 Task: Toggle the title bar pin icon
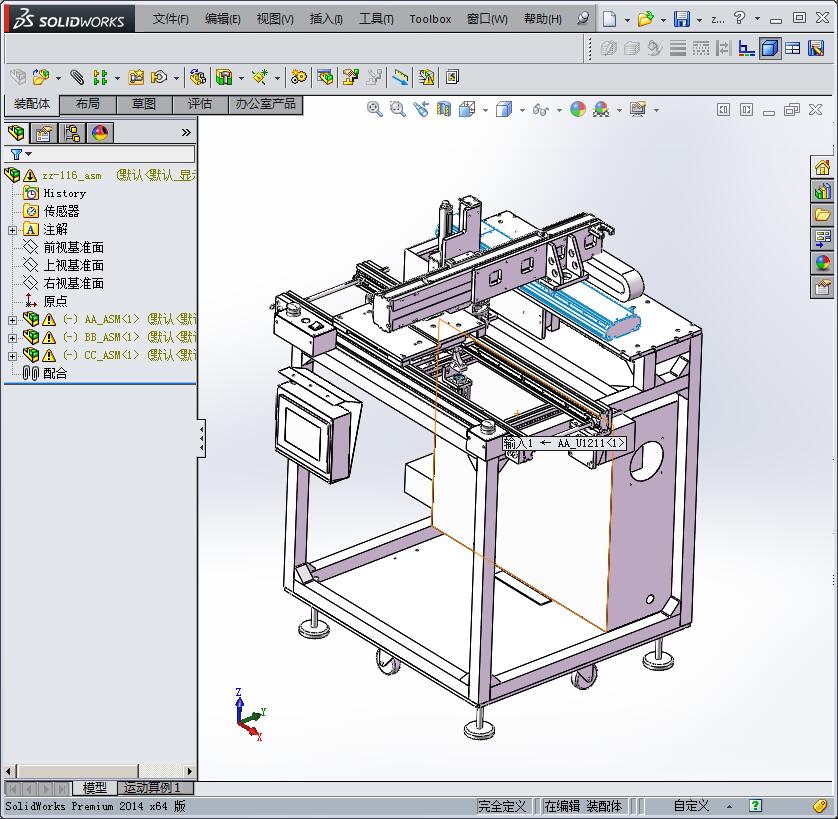(x=583, y=19)
